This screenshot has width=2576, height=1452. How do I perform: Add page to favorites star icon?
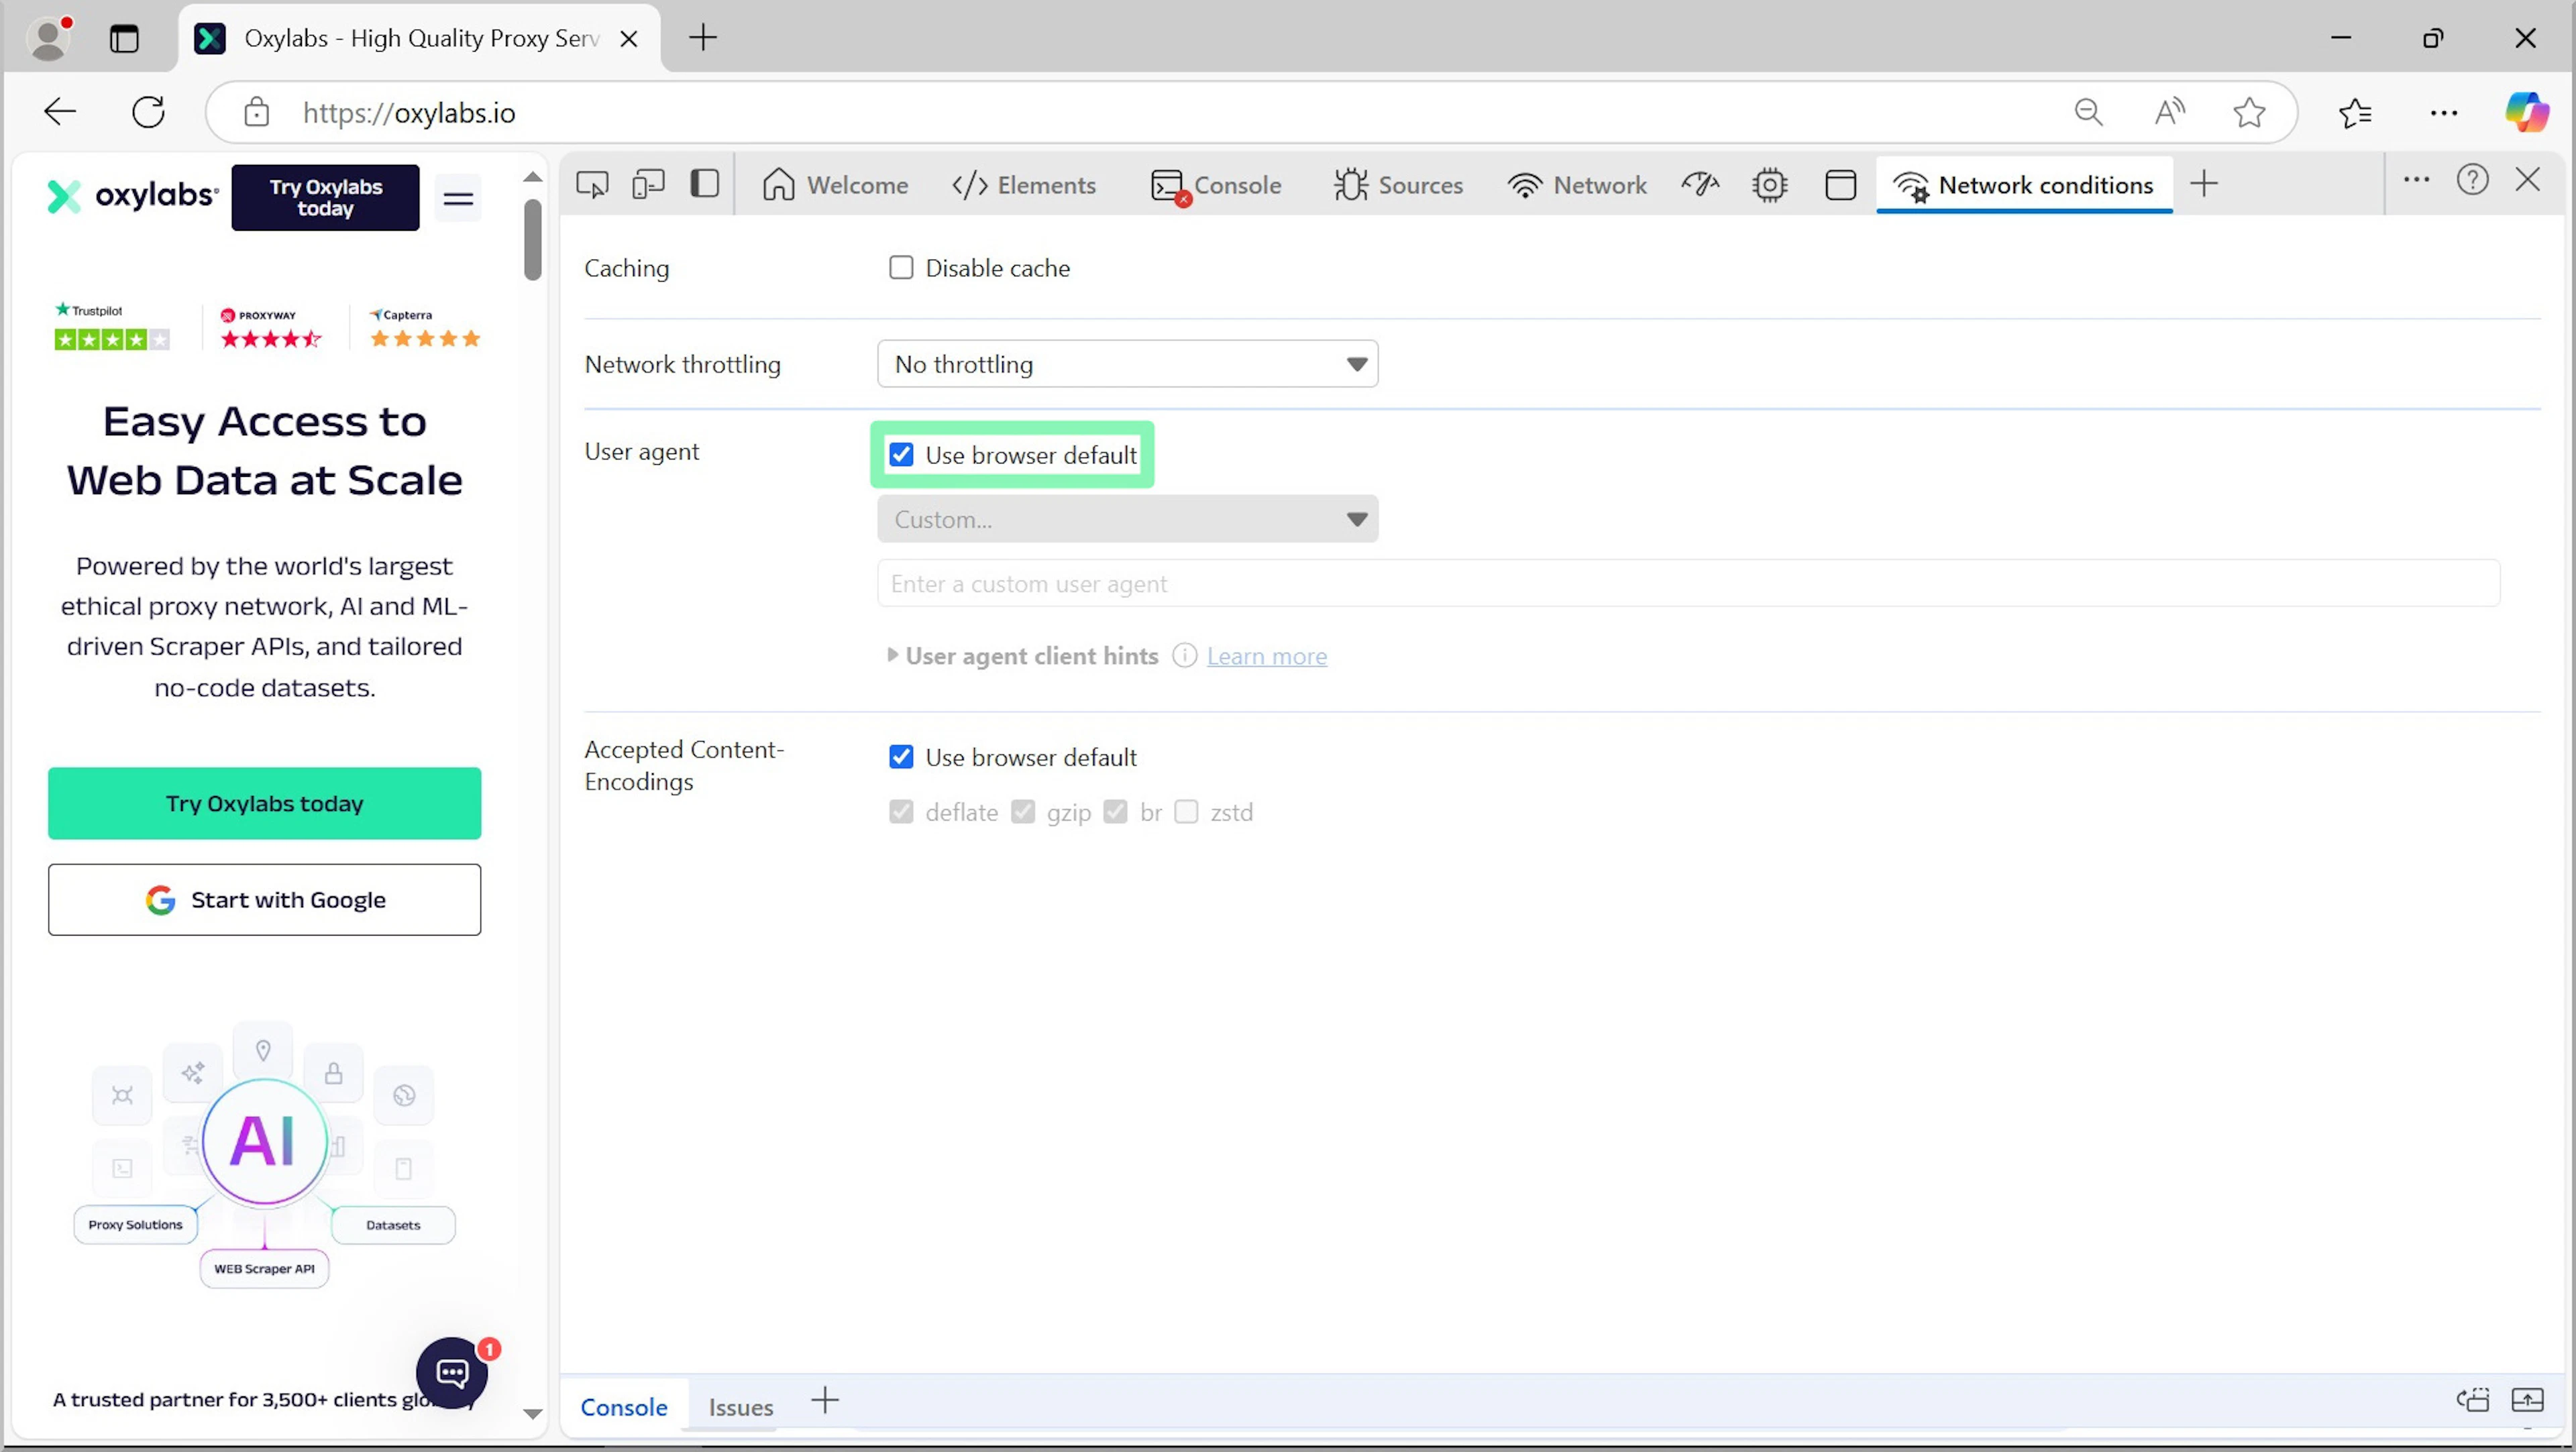[x=2249, y=112]
